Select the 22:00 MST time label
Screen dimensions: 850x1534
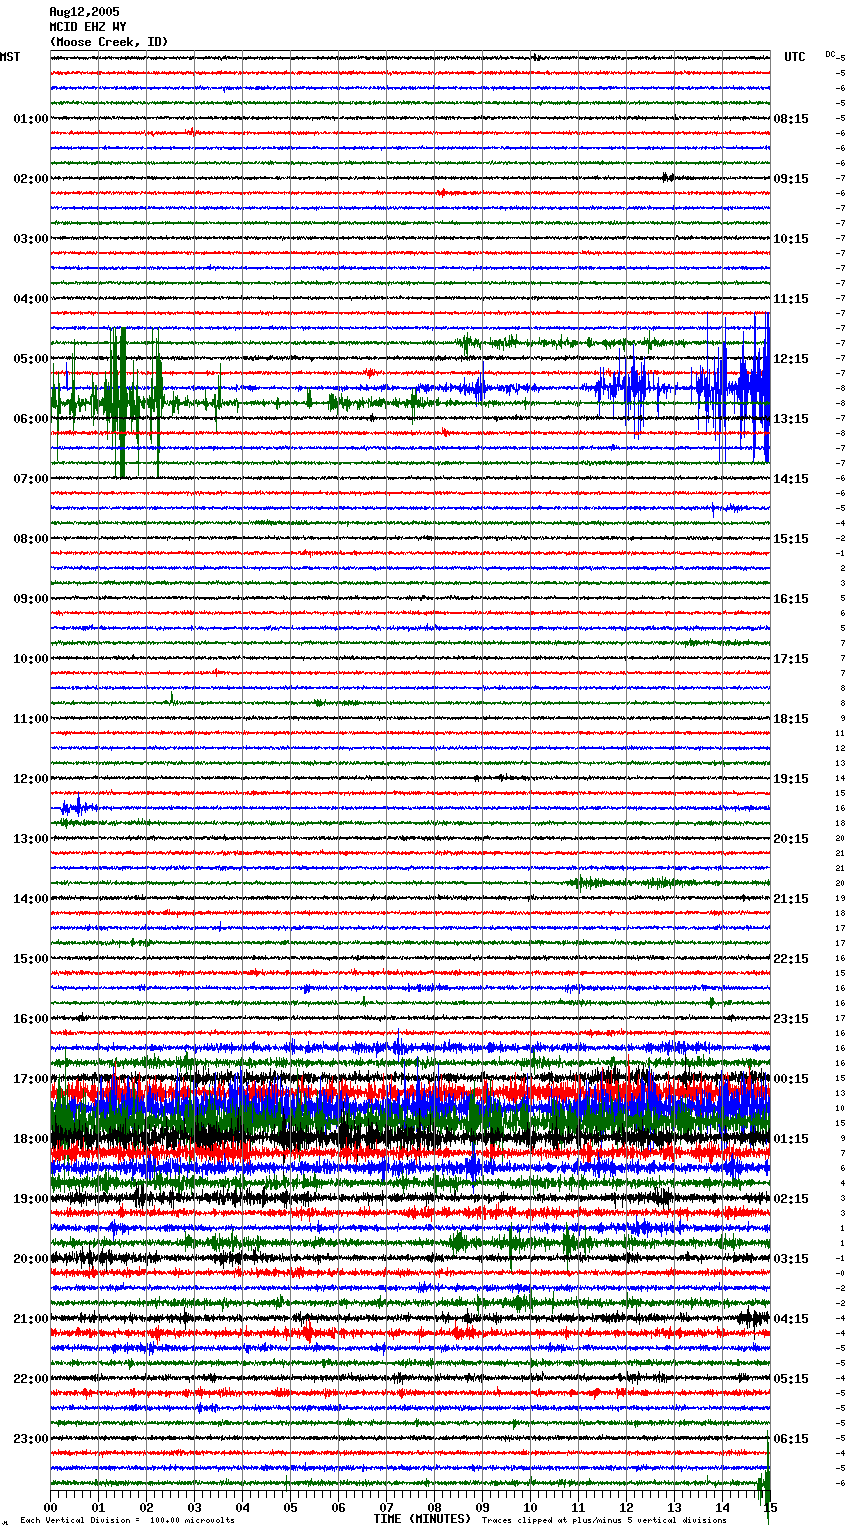[x=31, y=1379]
